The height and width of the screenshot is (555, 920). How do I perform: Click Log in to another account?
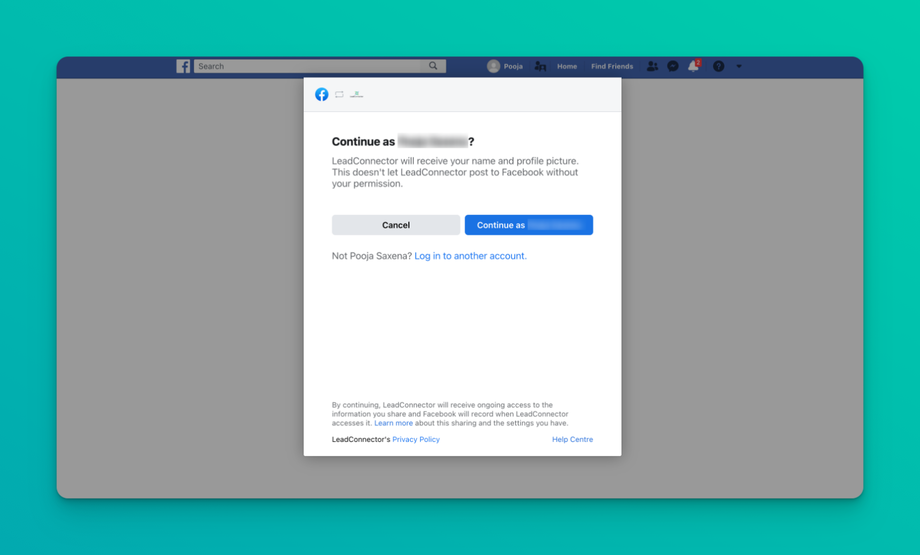point(471,256)
